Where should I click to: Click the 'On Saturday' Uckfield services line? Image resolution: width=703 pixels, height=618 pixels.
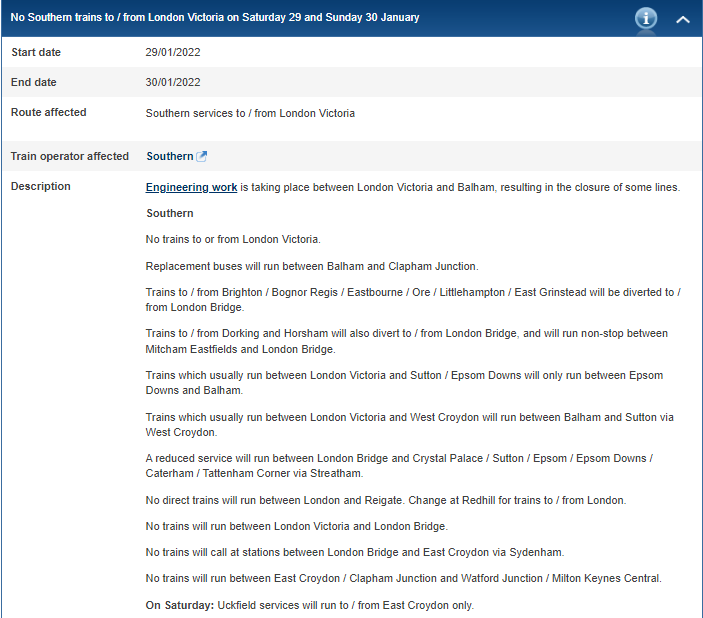pyautogui.click(x=310, y=605)
